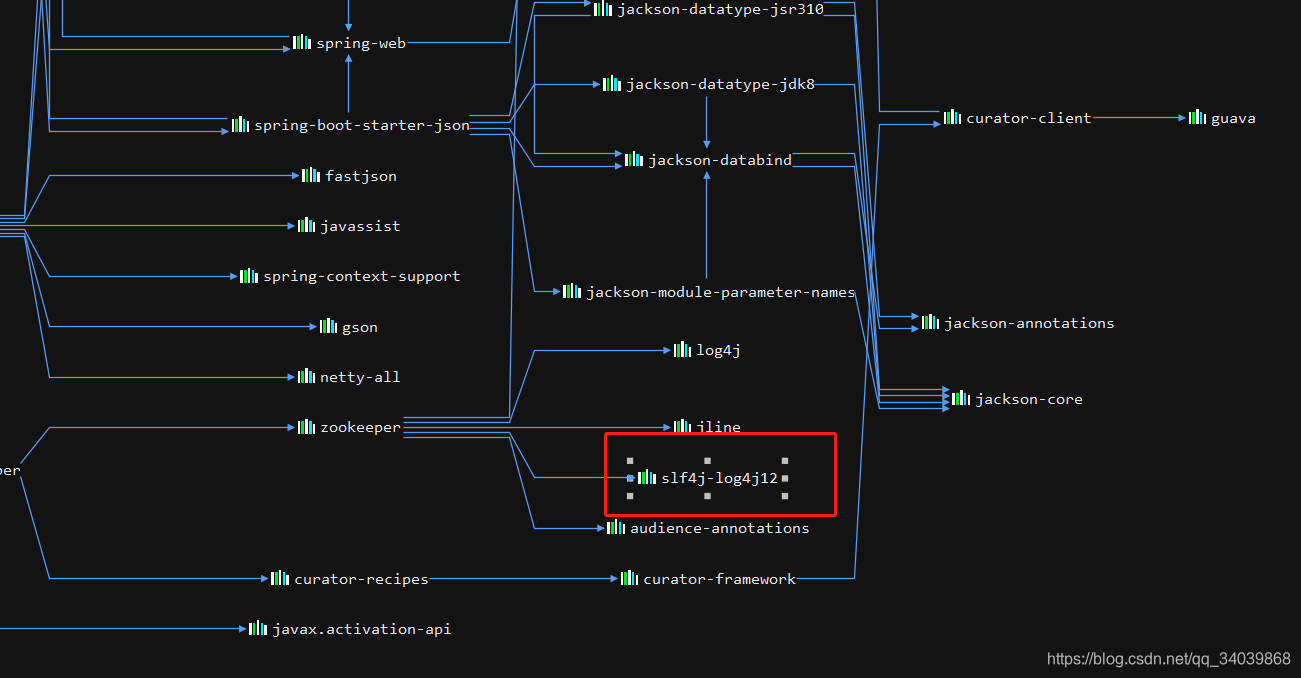Click the library icon beside jackson-databind
Screen dimensions: 1301x678
(634, 159)
